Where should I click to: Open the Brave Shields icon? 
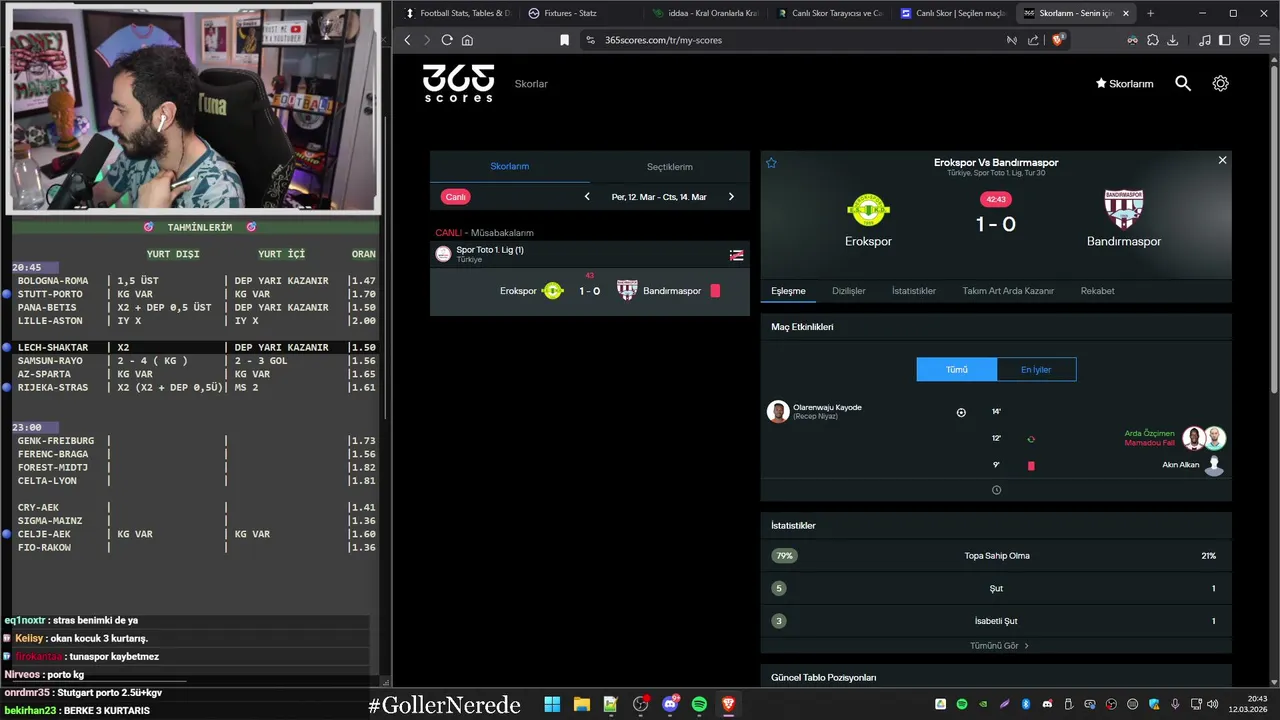tap(1058, 40)
